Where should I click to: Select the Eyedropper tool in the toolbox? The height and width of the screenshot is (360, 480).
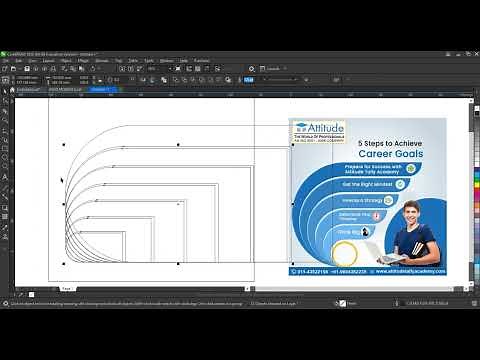coord(5,227)
